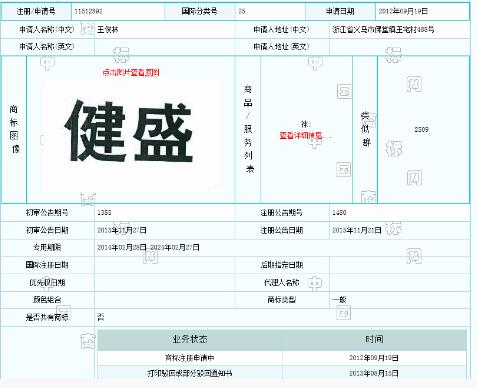Select the date value beside 申请日期
The width and height of the screenshot is (477, 388).
point(403,11)
